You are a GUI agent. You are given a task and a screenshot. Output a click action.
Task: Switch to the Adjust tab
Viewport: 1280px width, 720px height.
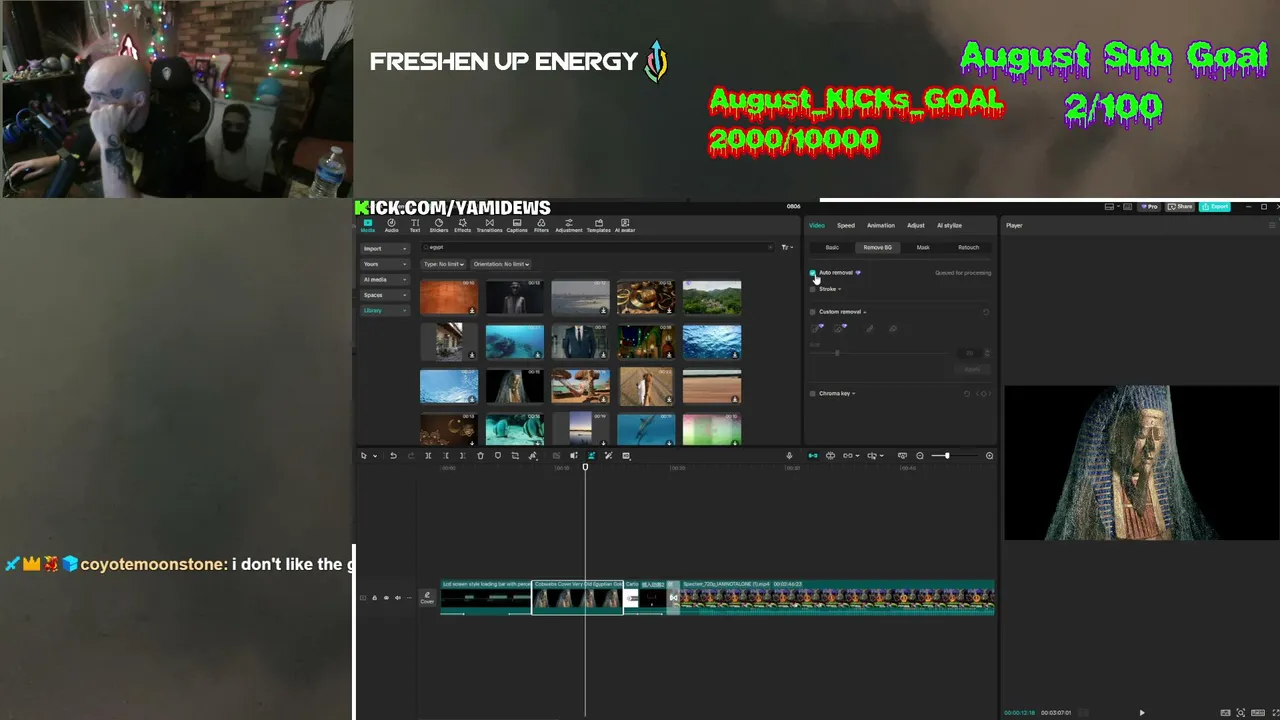click(916, 226)
